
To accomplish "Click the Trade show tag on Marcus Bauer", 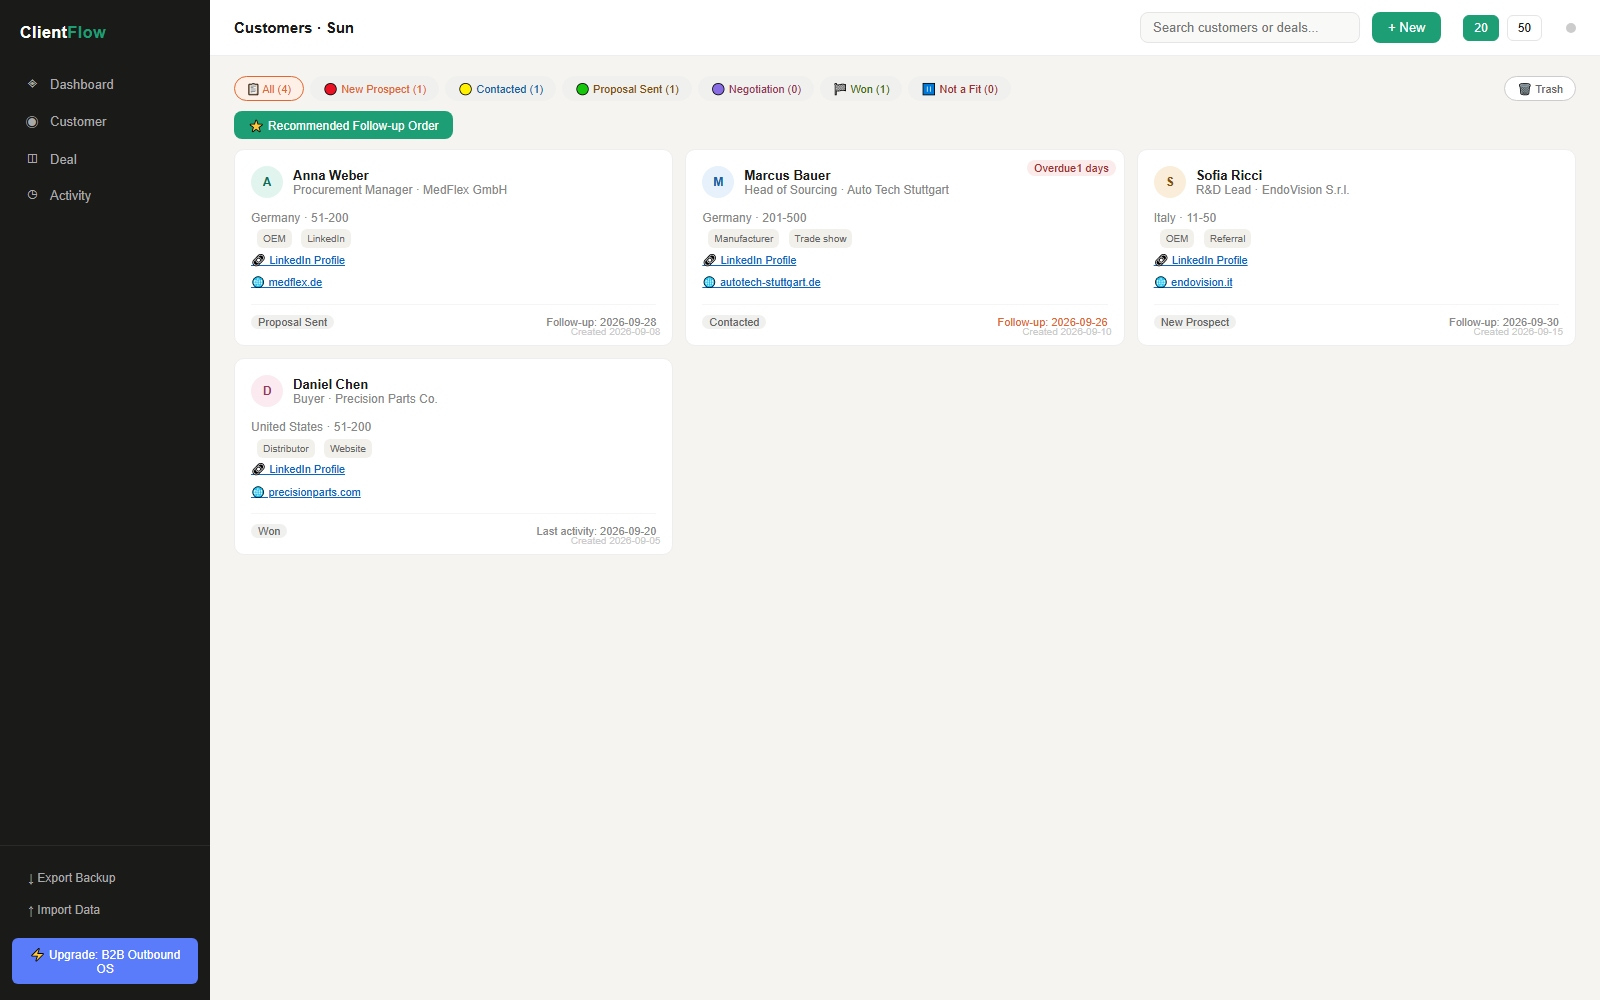I will point(820,239).
